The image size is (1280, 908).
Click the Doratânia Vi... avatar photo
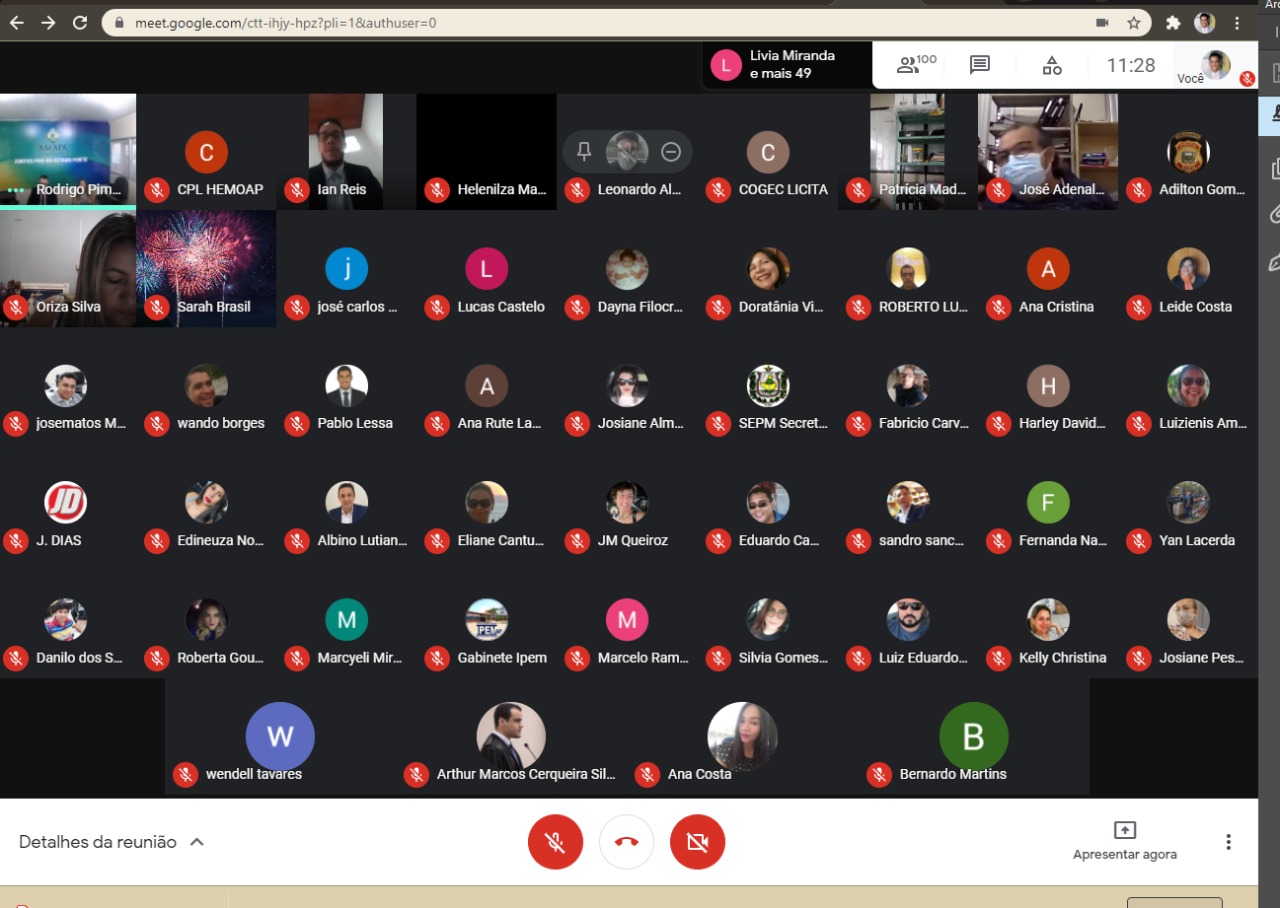coord(768,269)
